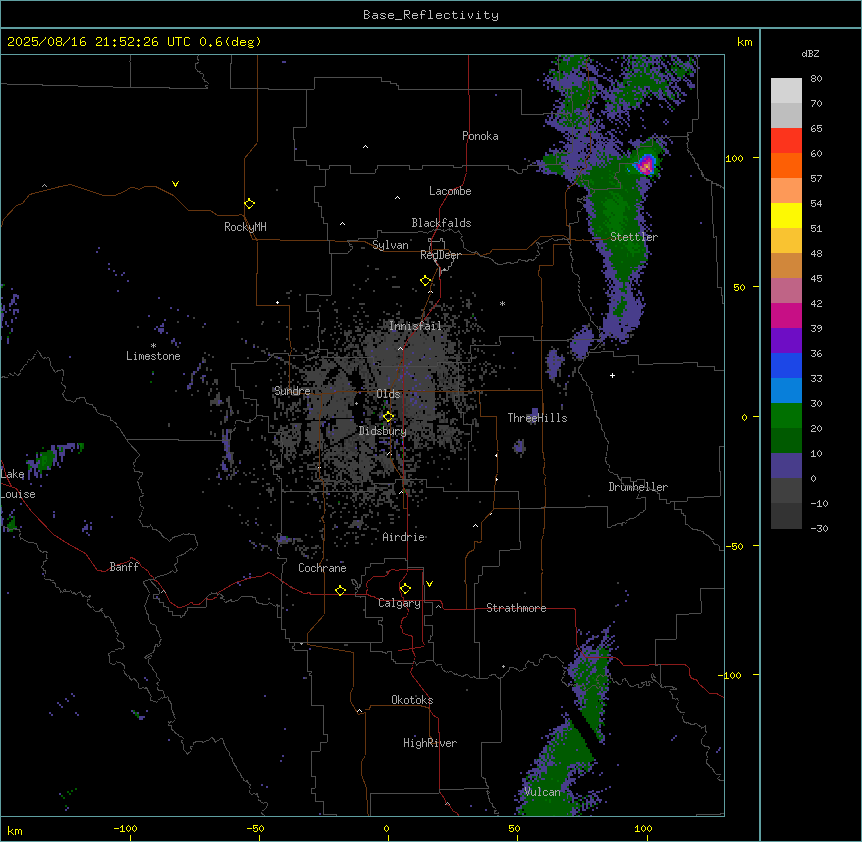862x842 pixels.
Task: Click the Airdrie label
Action: coord(404,537)
